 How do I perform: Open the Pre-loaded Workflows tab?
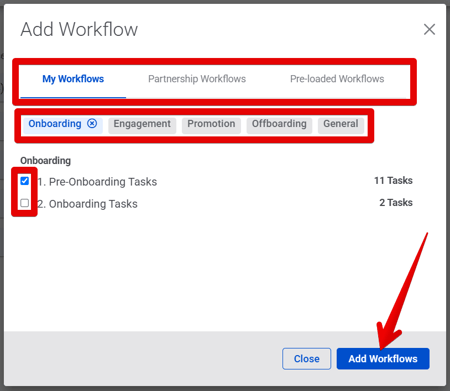337,79
